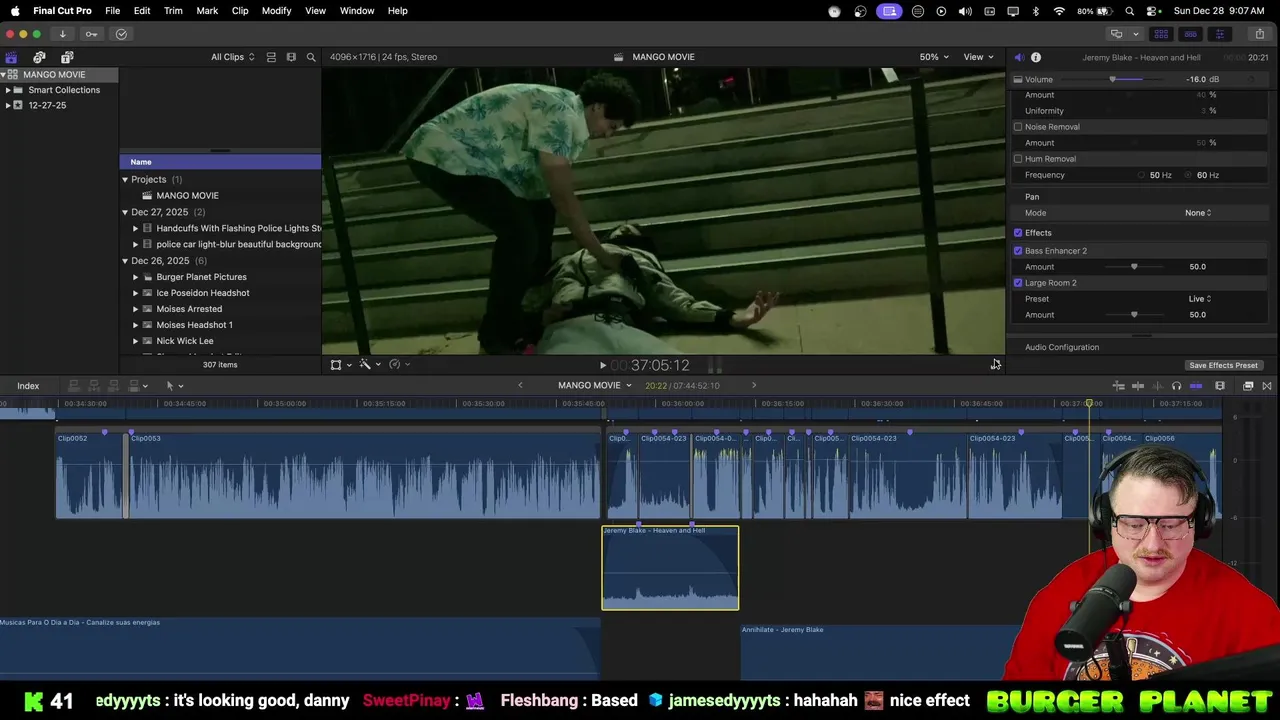Viewport: 1280px width, 720px height.
Task: Adjust the Volume slider handle
Action: coord(1113,79)
